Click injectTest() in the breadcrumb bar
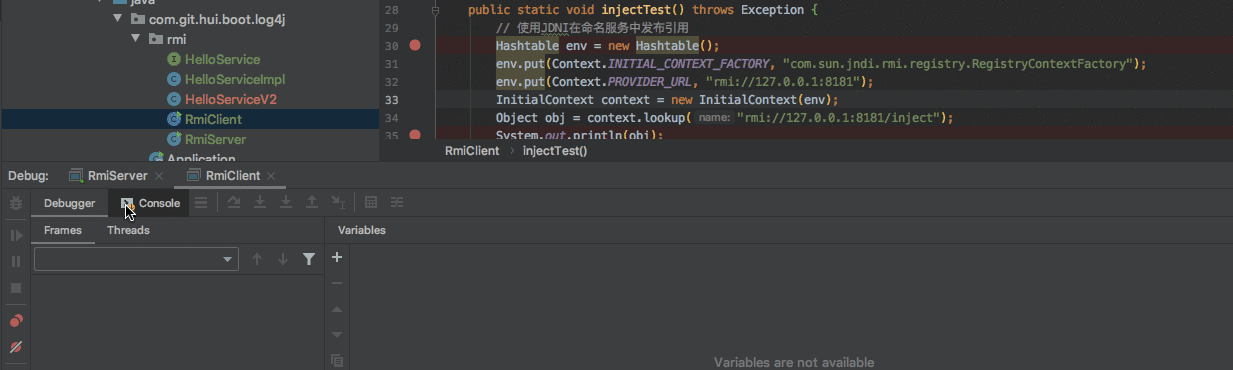 pos(555,151)
